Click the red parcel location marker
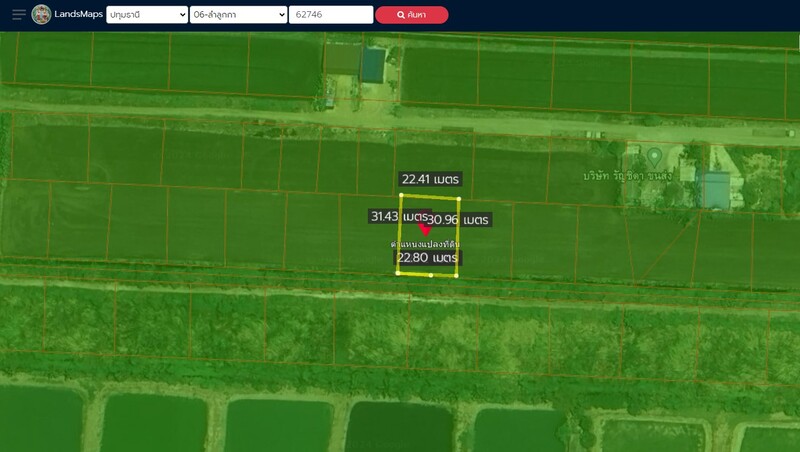Screen dimensions: 800x452 pyautogui.click(x=424, y=229)
